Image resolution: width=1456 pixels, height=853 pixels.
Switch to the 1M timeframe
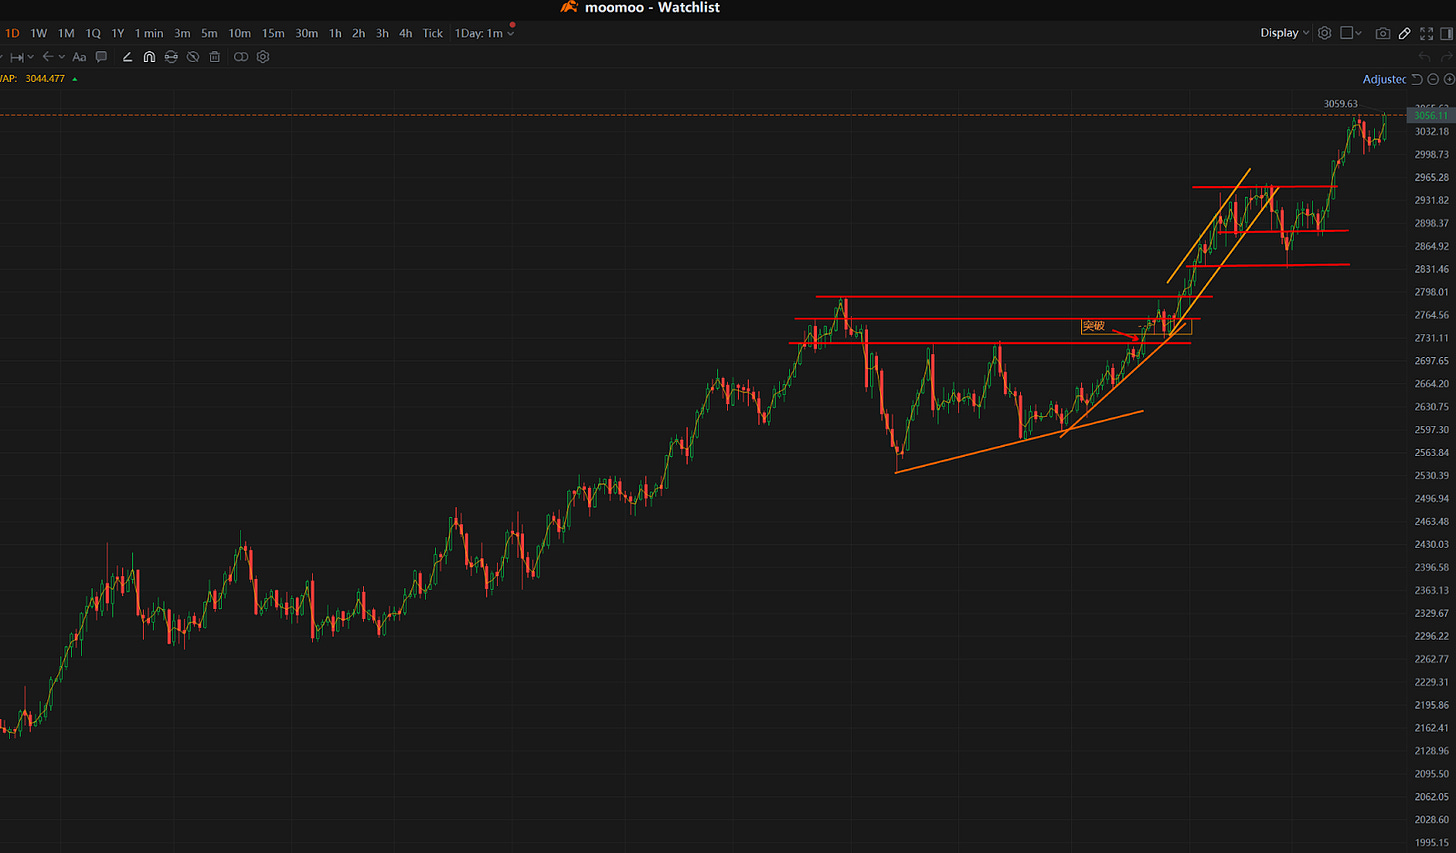click(66, 33)
